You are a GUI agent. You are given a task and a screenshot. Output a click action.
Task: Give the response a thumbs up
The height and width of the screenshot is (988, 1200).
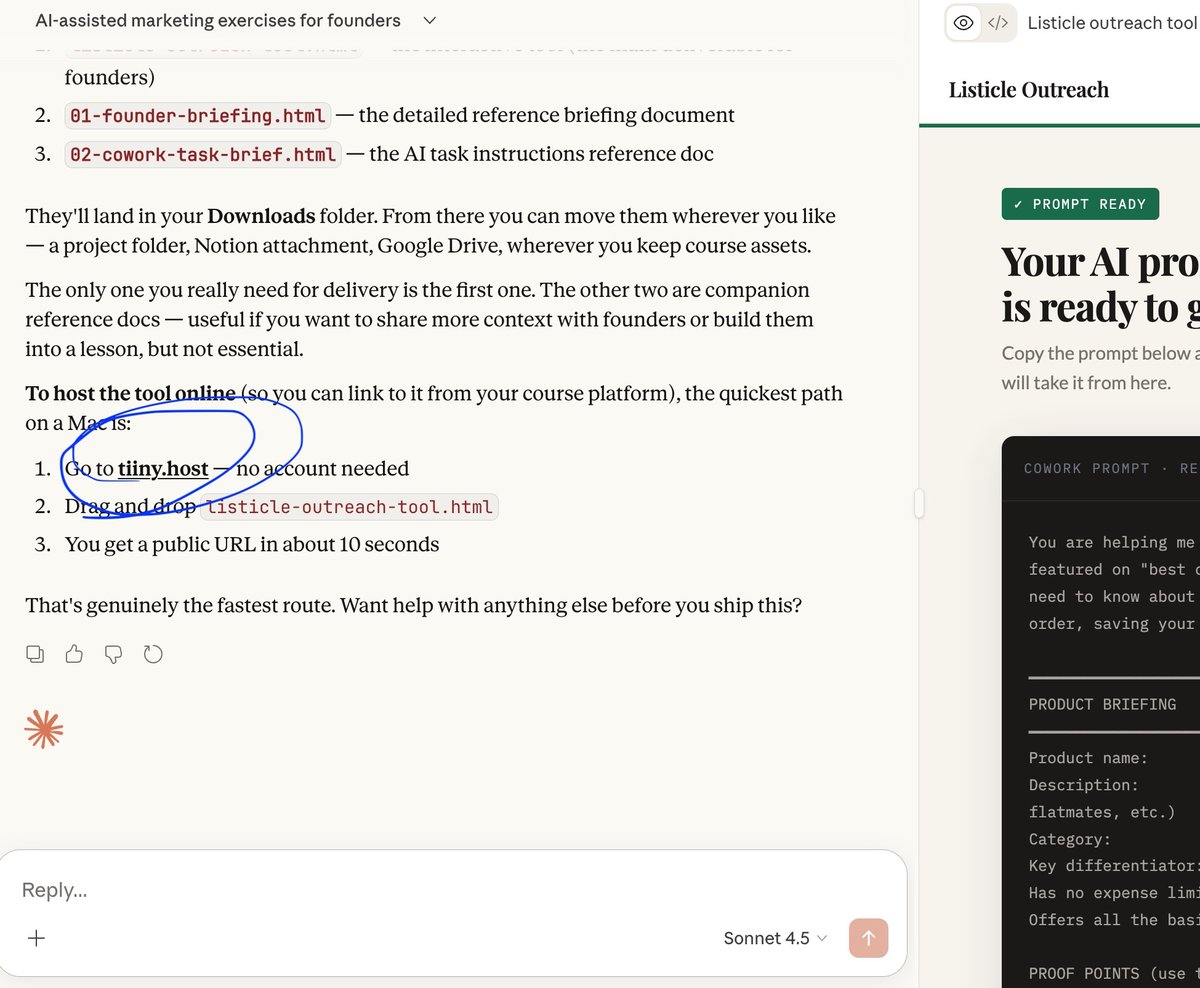click(74, 654)
